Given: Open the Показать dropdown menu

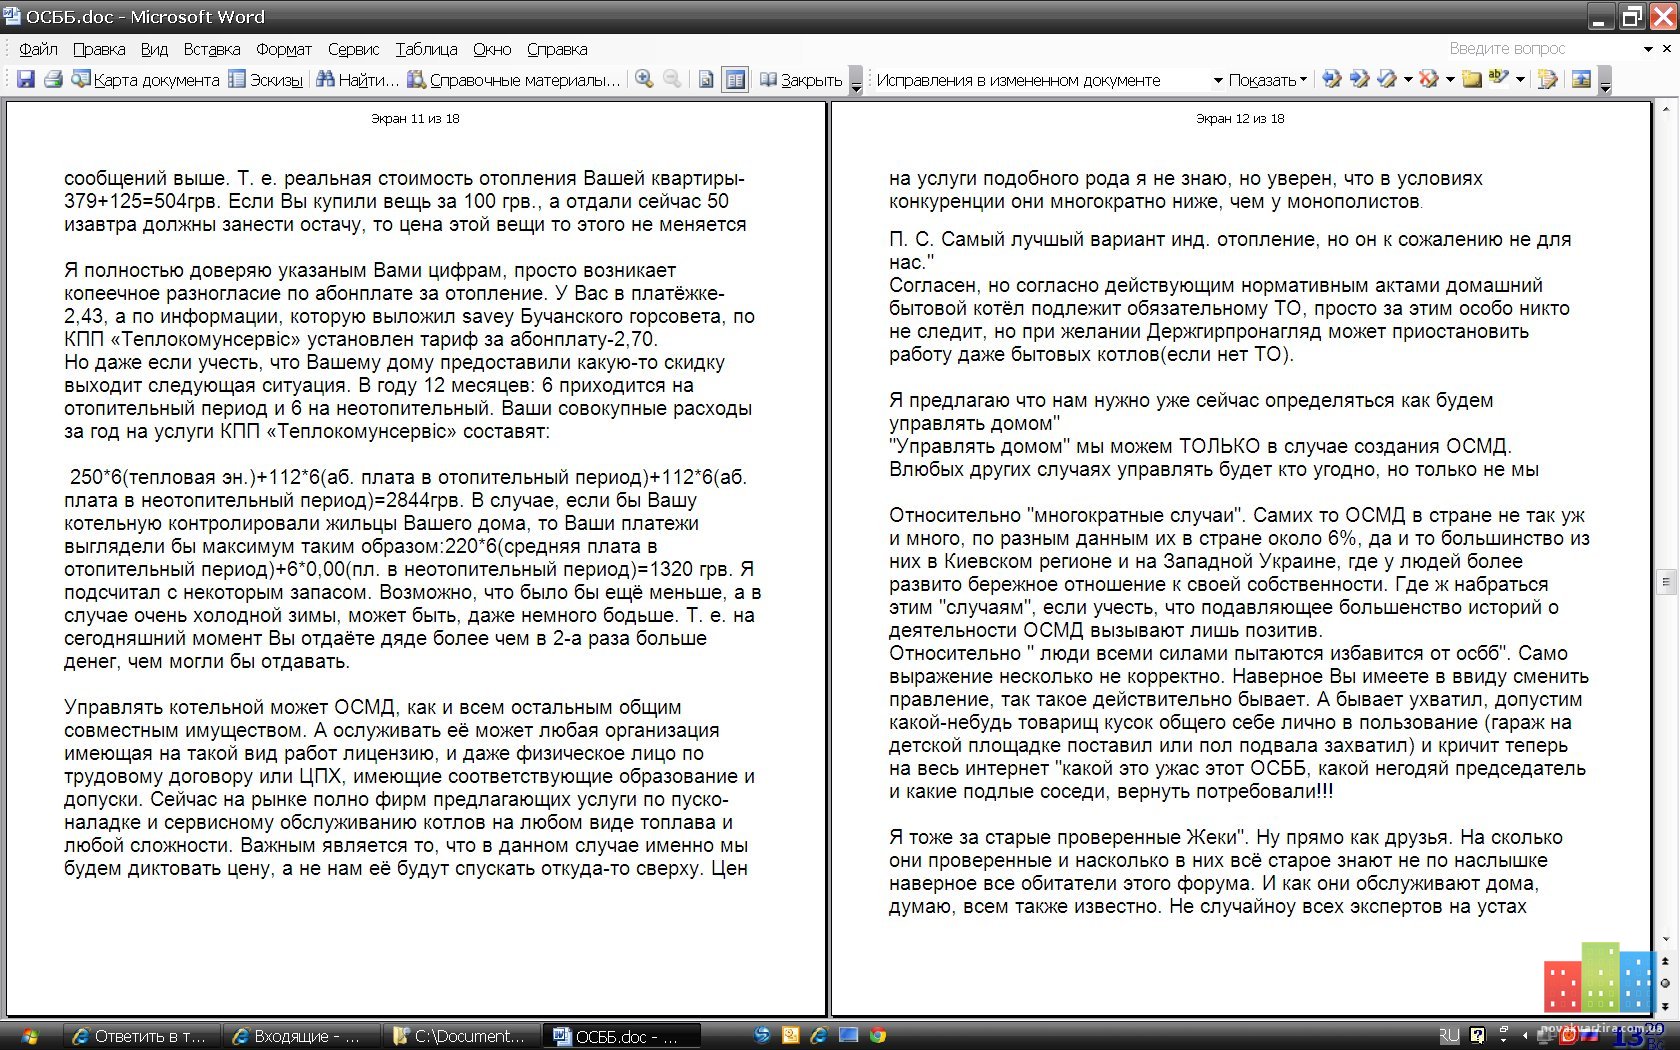Looking at the screenshot, I should 1267,80.
